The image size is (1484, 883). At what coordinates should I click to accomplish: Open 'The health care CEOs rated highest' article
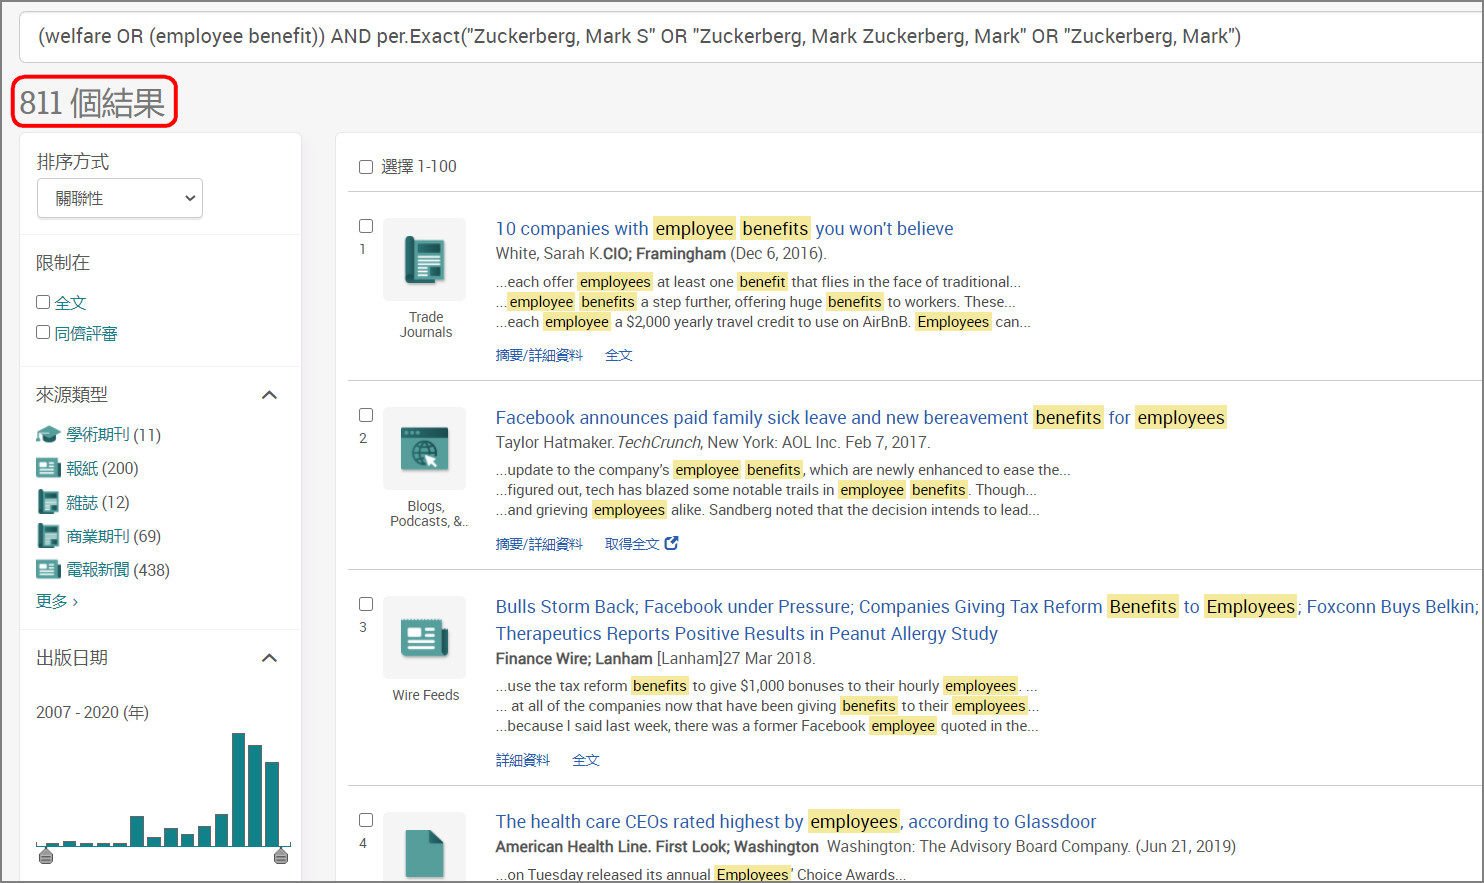(796, 821)
